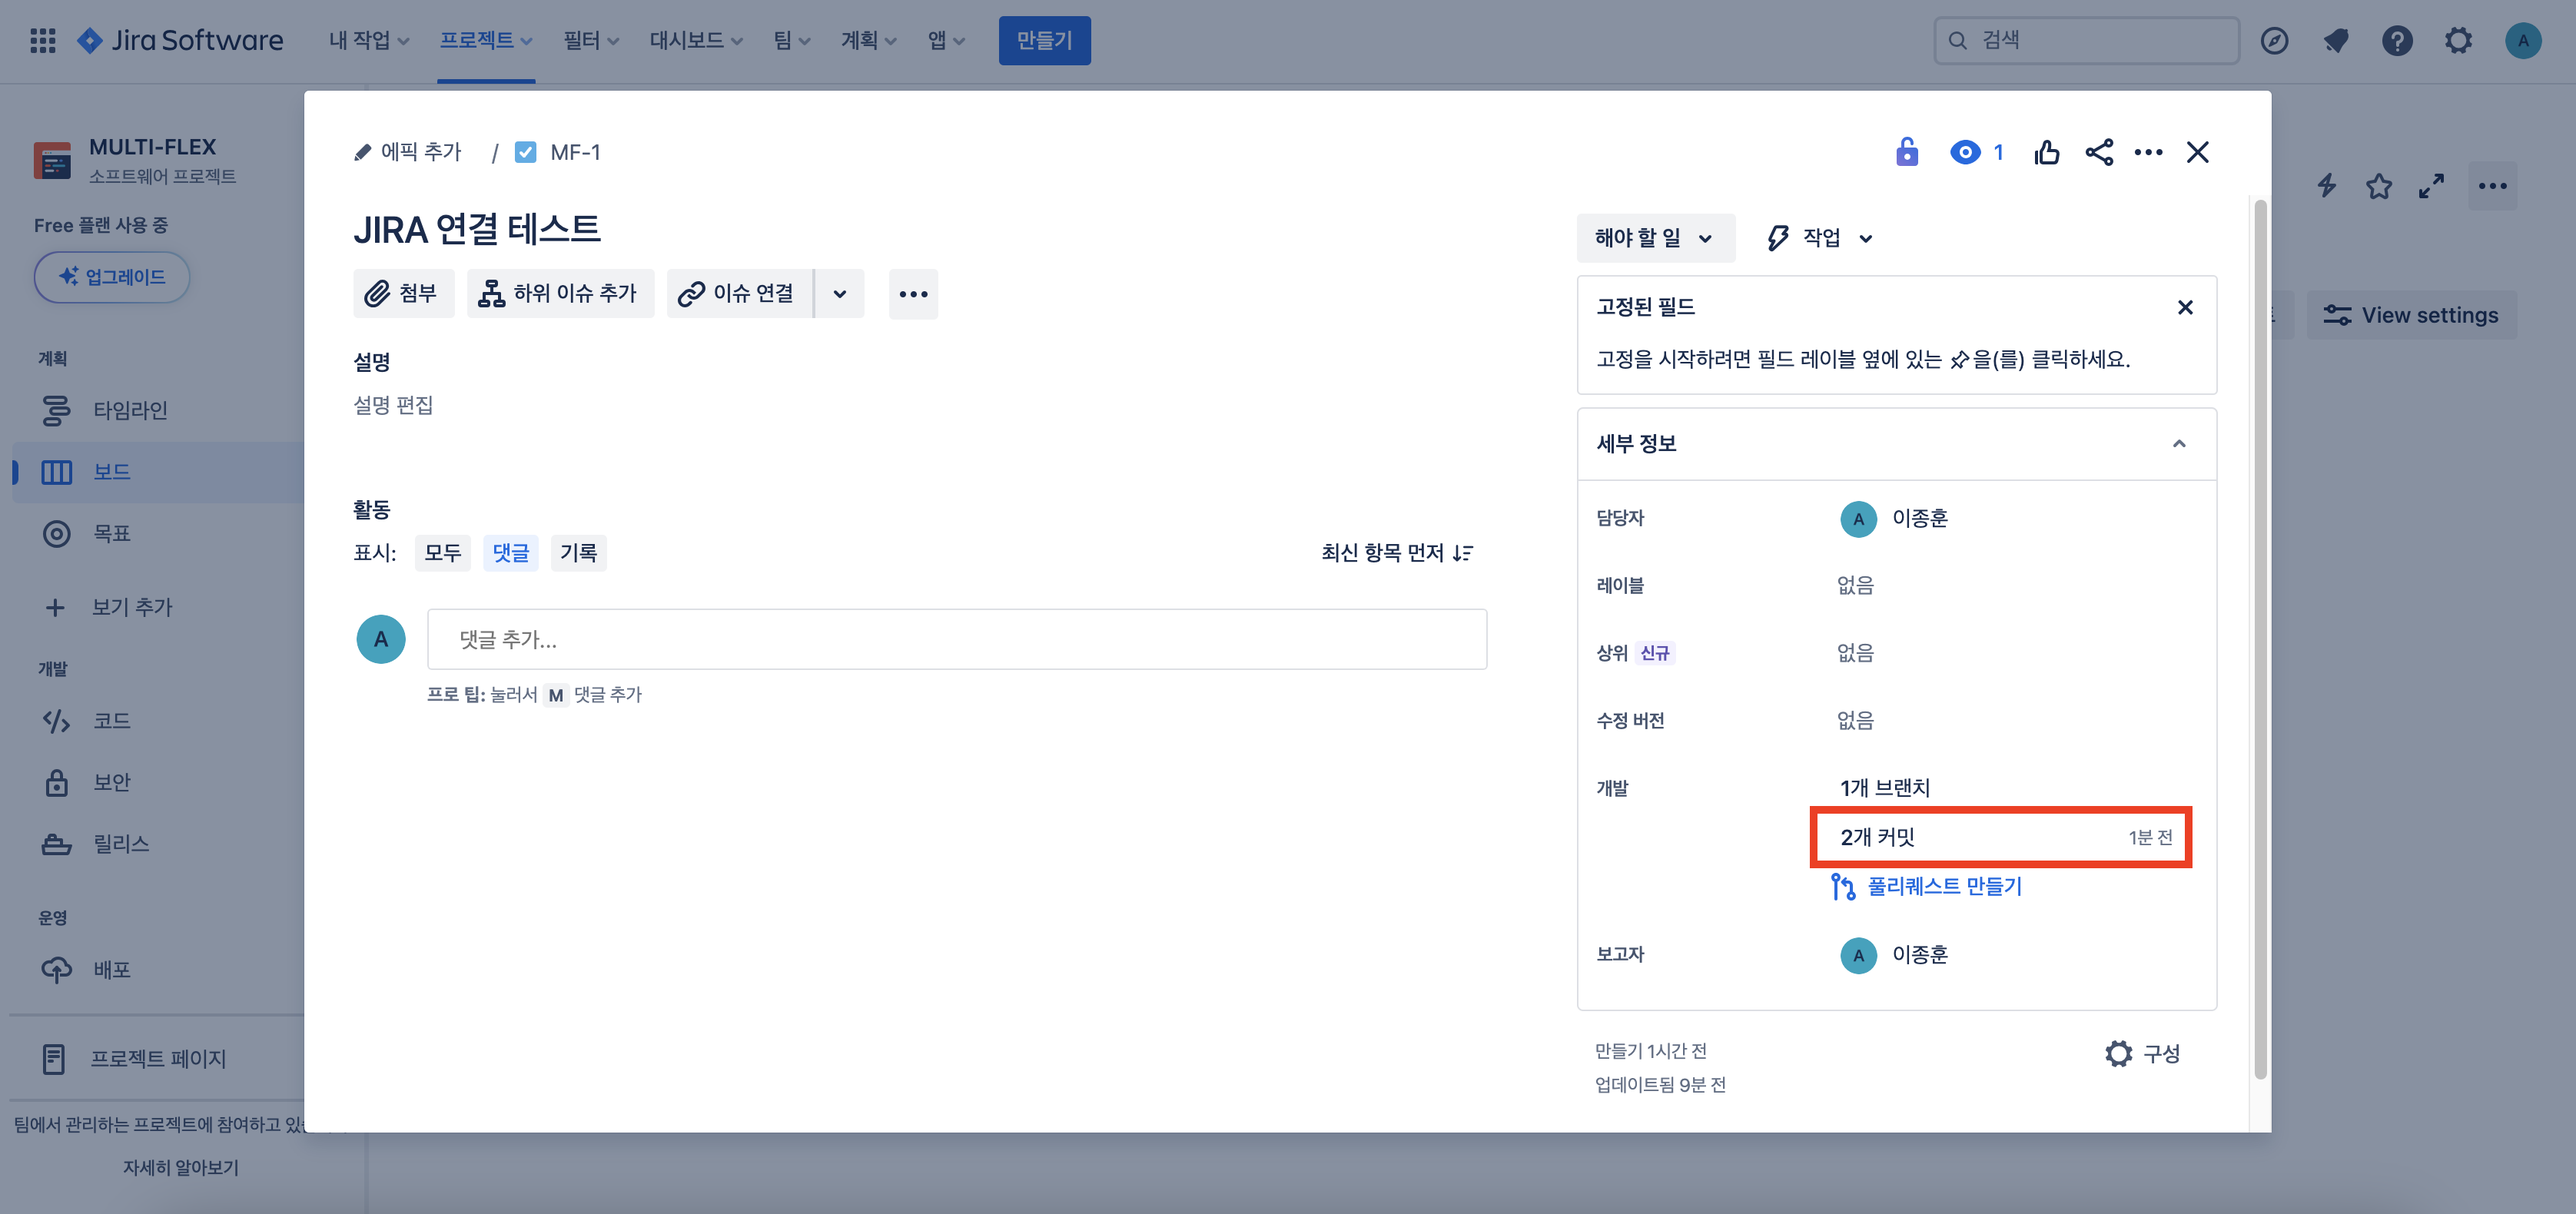Click the 이슈 연결 button

(x=739, y=294)
